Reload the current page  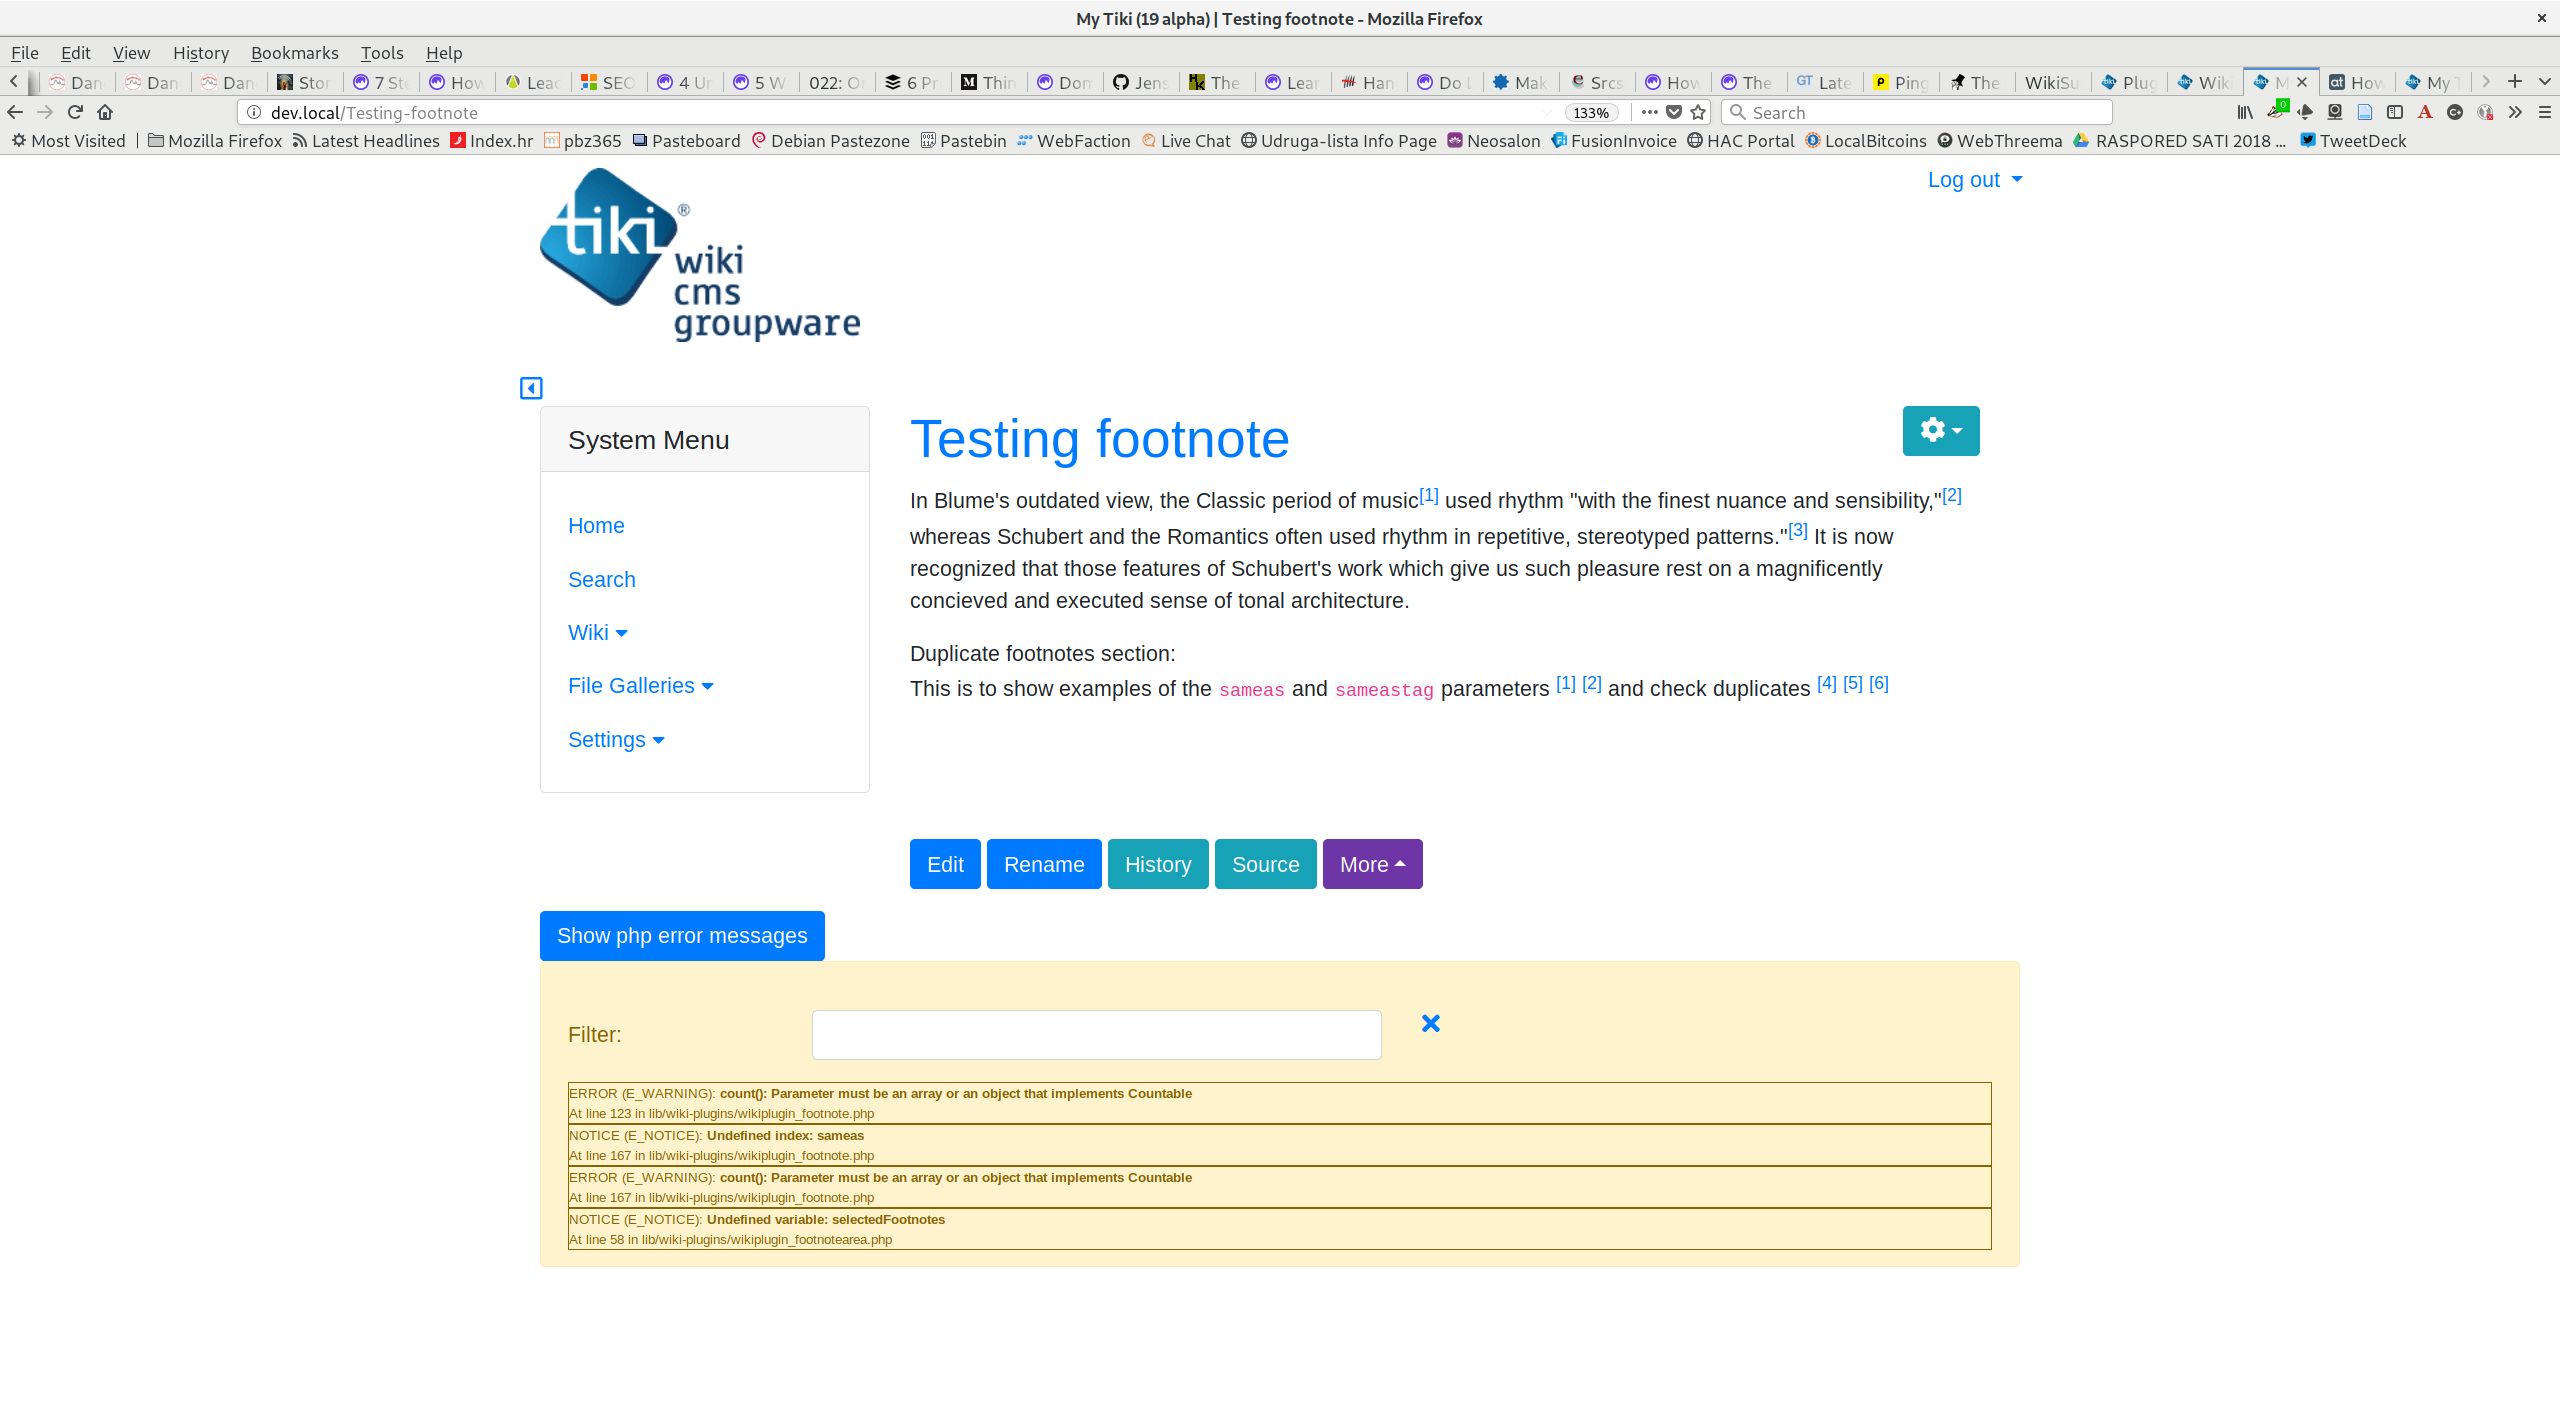point(75,112)
